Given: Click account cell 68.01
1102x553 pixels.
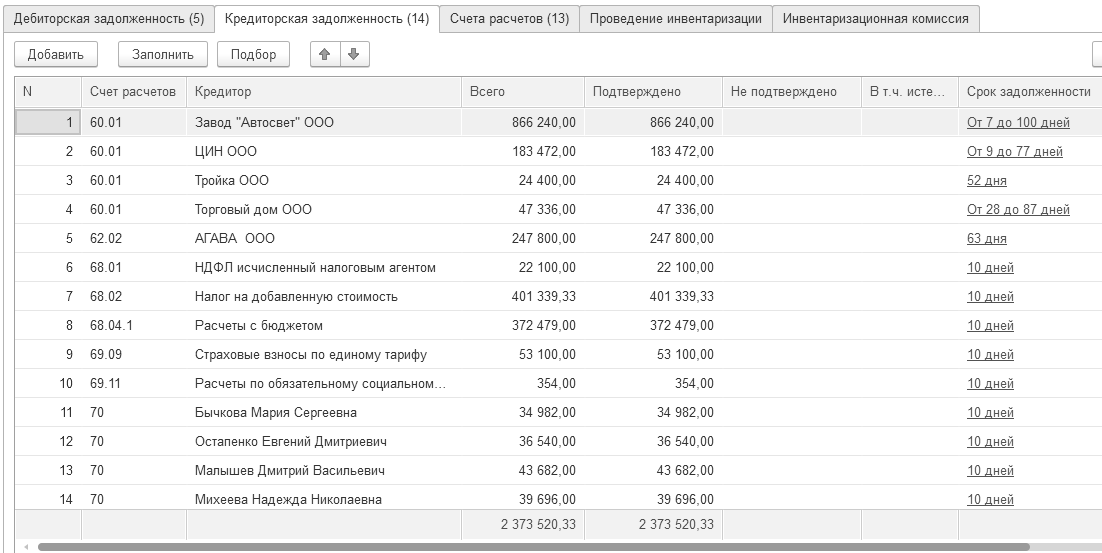Looking at the screenshot, I should coord(134,268).
